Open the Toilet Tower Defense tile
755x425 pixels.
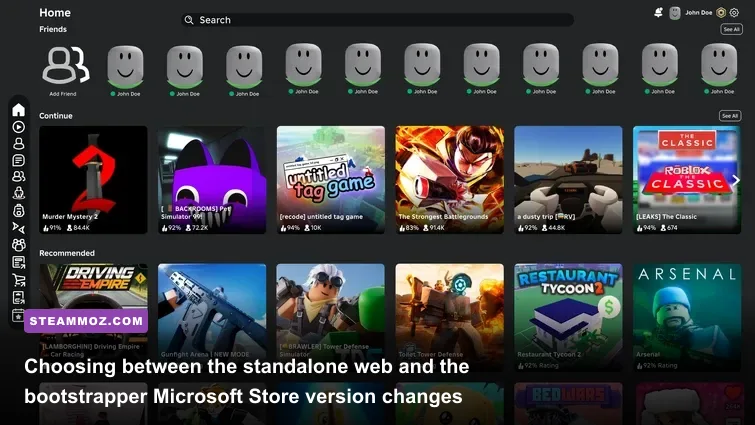click(x=450, y=318)
